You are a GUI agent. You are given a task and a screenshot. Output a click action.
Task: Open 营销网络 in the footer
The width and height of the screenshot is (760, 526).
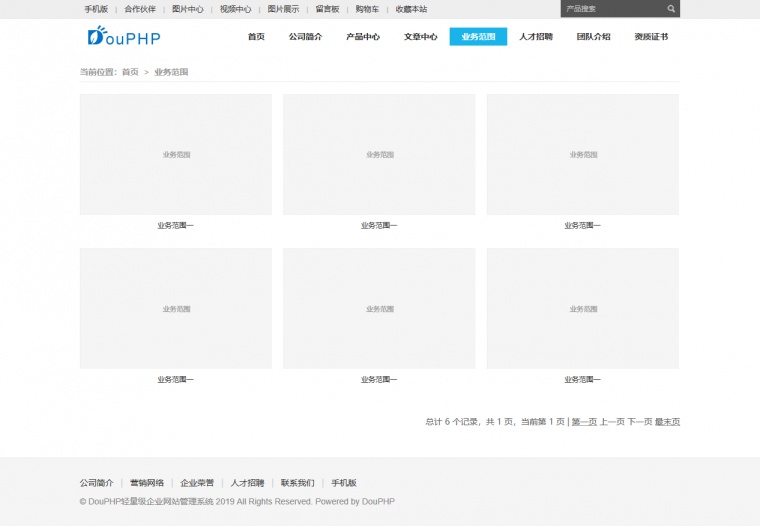coord(147,483)
